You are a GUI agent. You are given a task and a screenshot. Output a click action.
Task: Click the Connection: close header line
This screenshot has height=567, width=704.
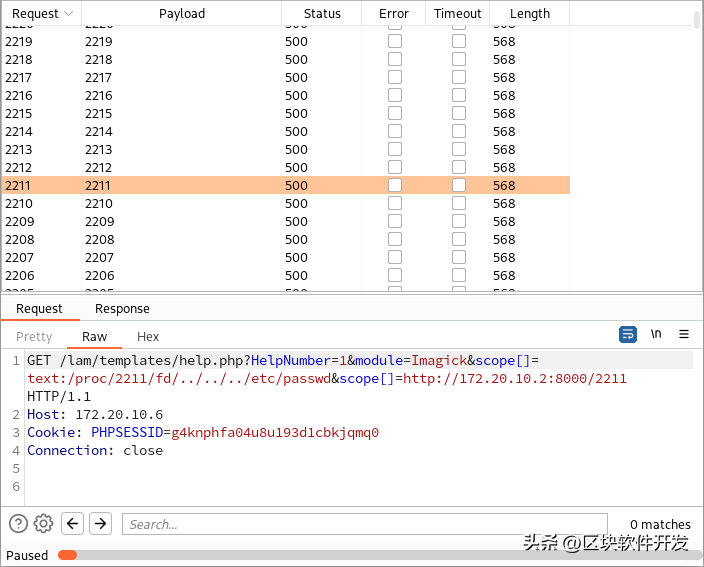[x=95, y=450]
